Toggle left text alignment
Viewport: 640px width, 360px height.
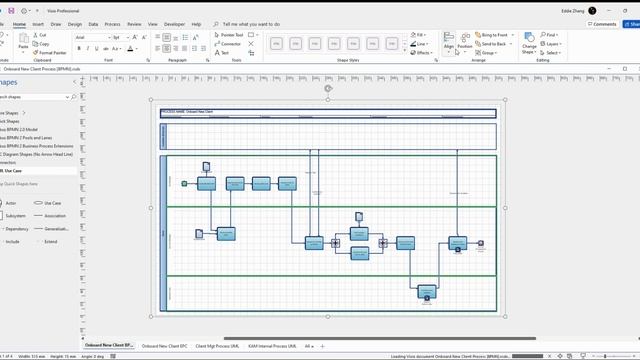(158, 49)
